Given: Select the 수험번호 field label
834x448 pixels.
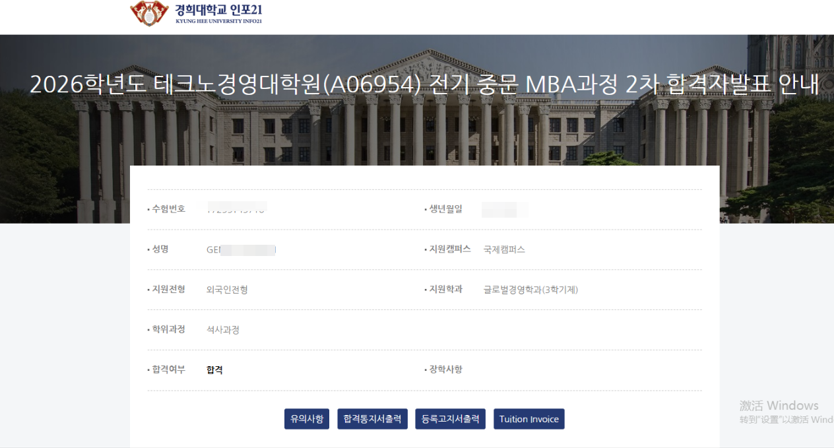Looking at the screenshot, I should point(168,209).
